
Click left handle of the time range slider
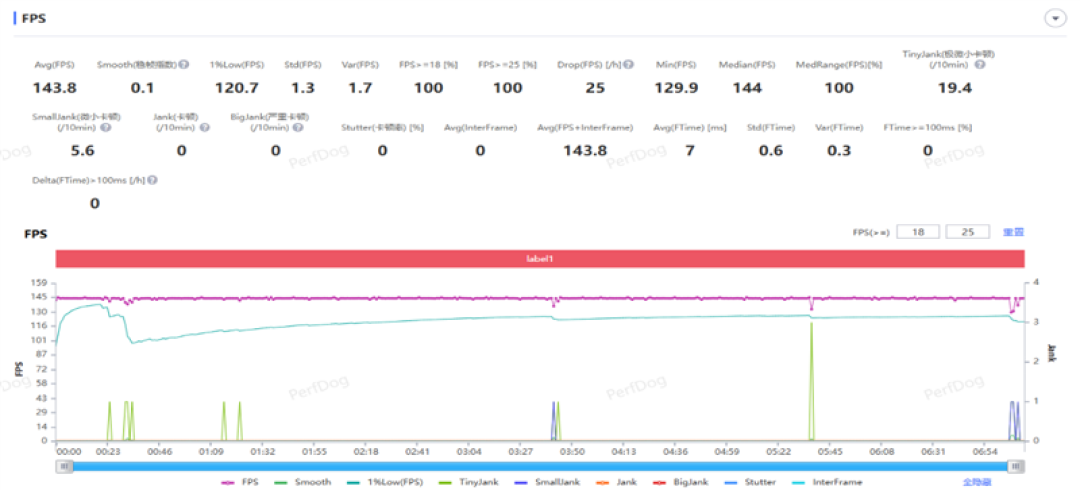point(64,467)
